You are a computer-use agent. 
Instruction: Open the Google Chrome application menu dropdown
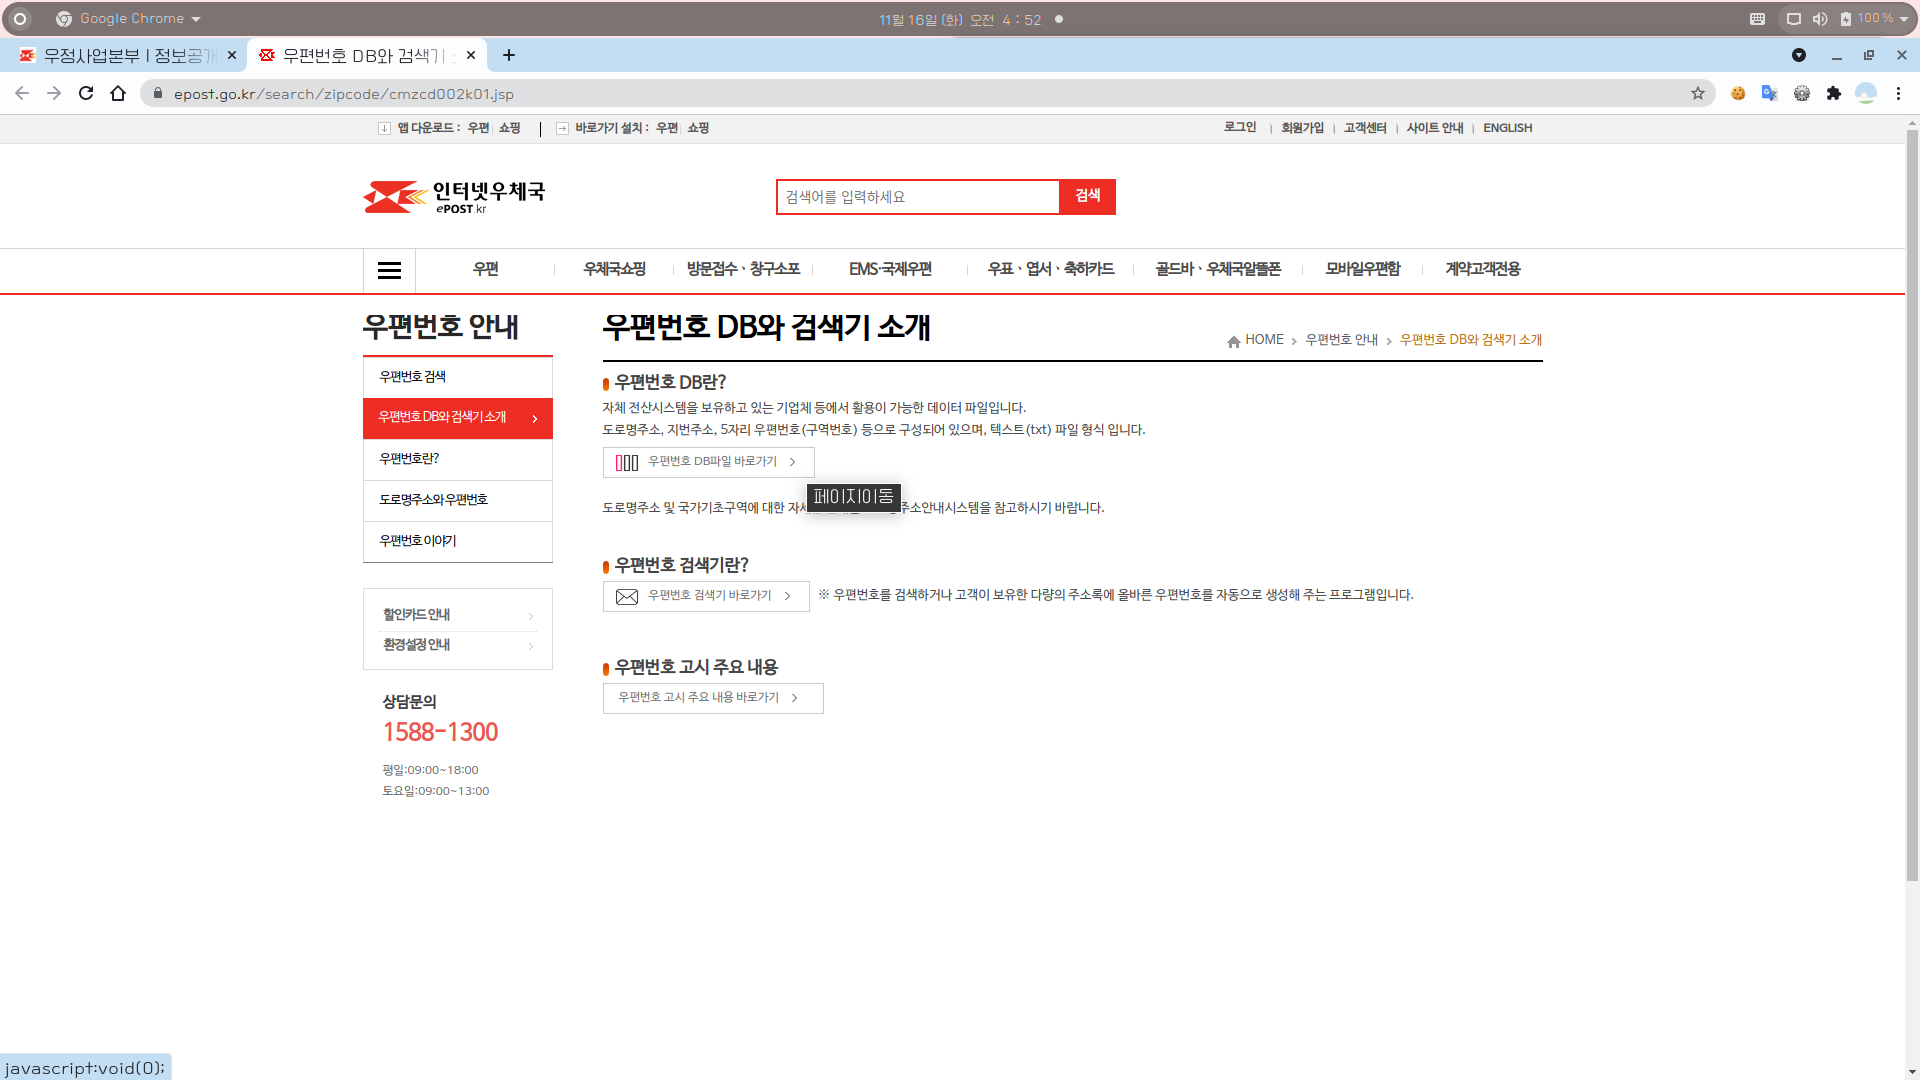[129, 19]
